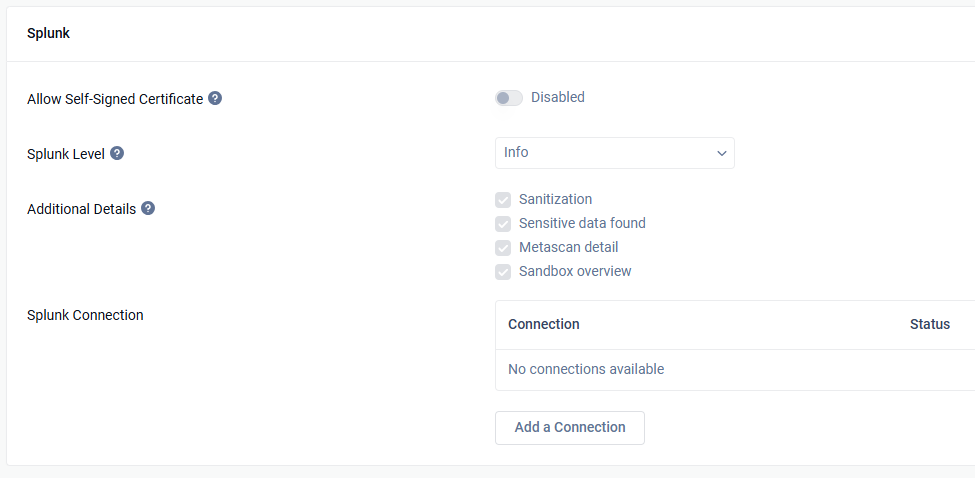Screen dimensions: 975x478
Task: Click the Disabled status text
Action: tap(558, 98)
